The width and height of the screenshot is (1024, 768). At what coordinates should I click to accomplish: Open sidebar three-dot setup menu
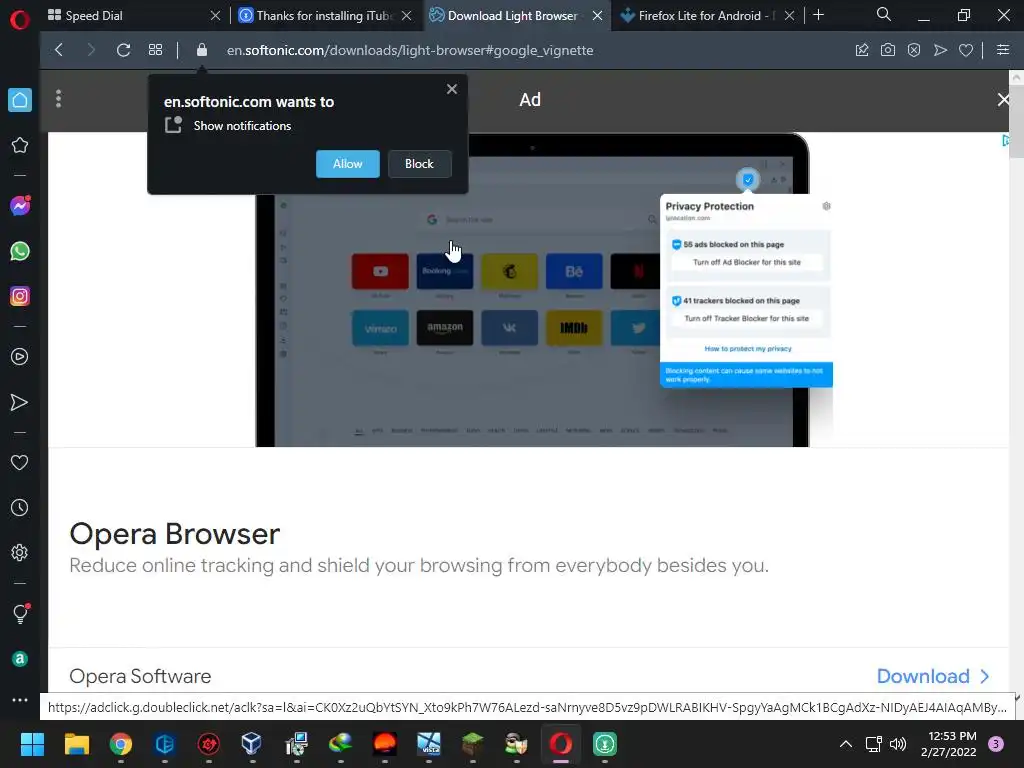click(x=20, y=699)
